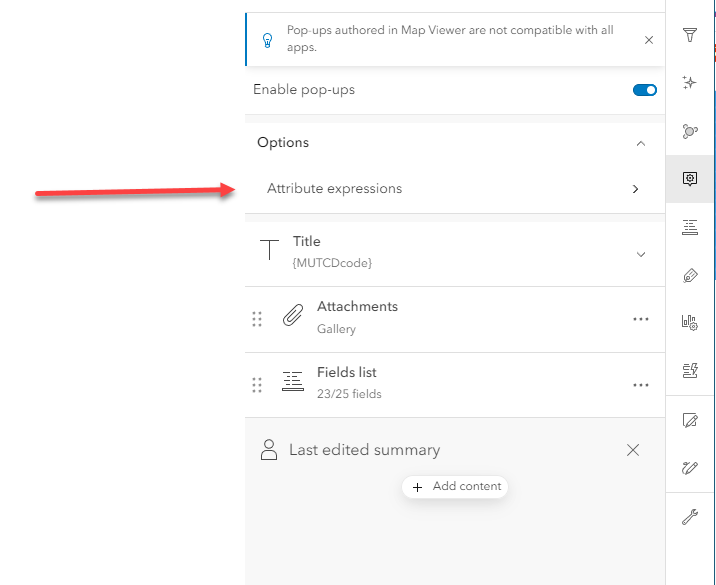
Task: Dismiss the pop-ups compatibility notice
Action: point(649,40)
